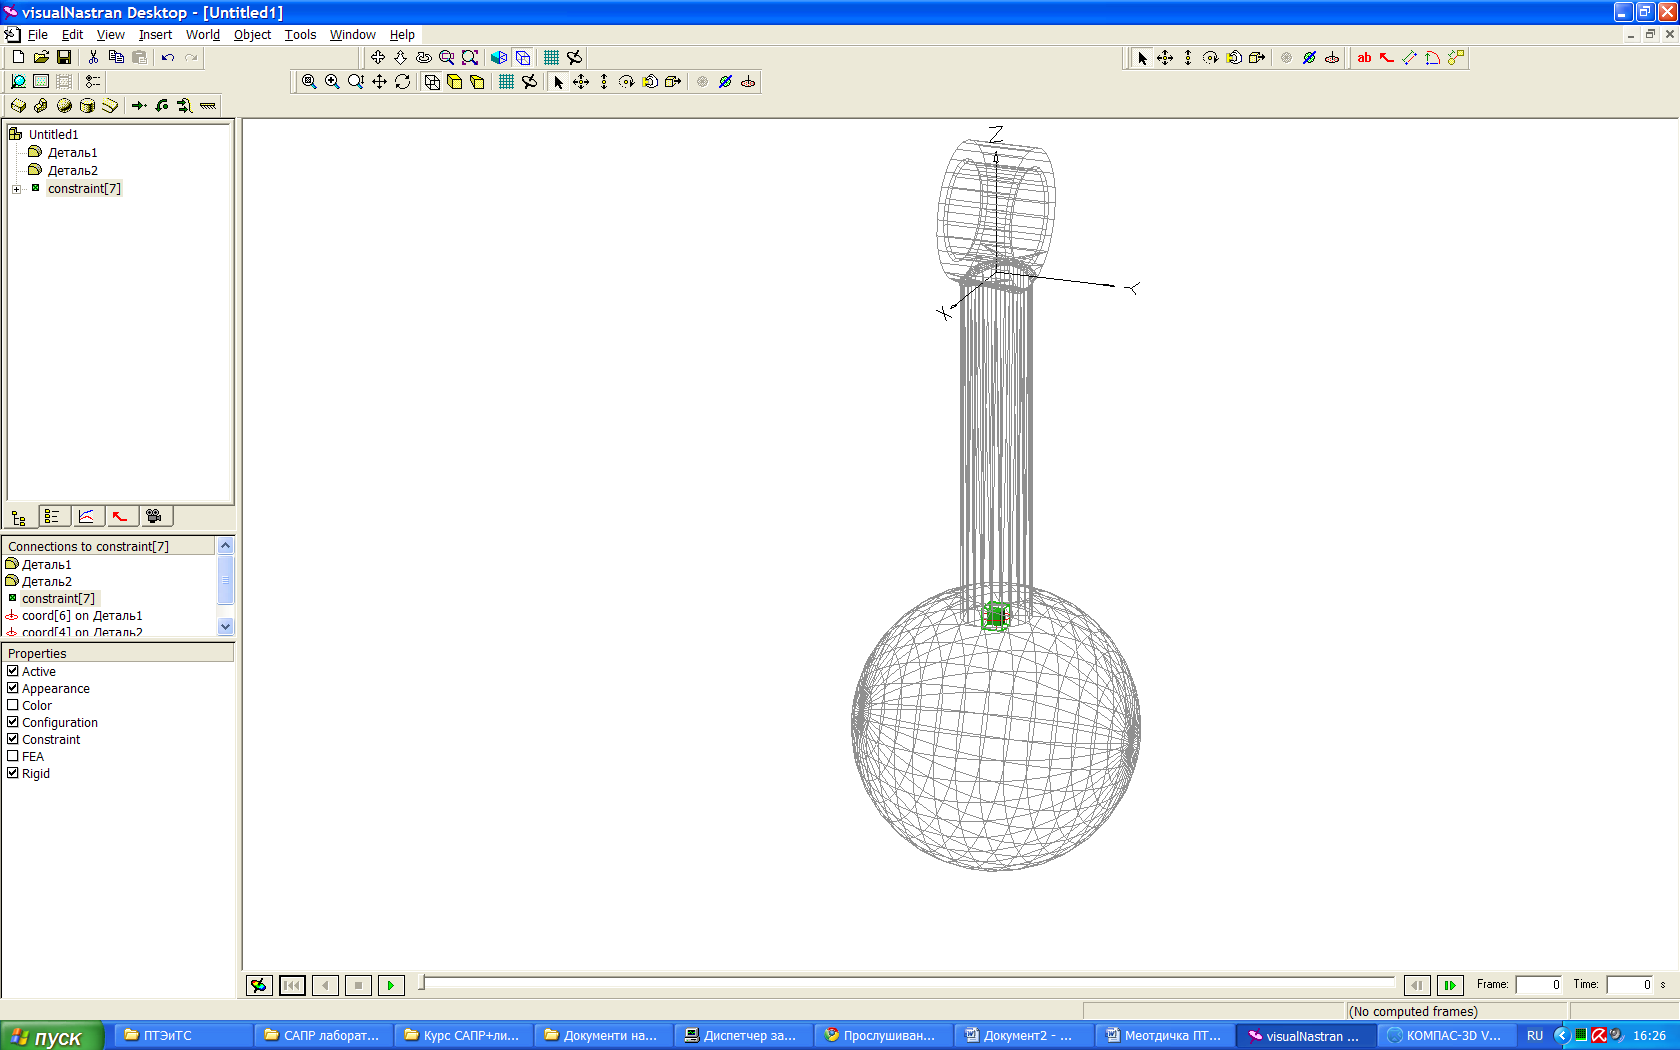The width and height of the screenshot is (1680, 1050).
Task: Toggle the Constraint checkbox
Action: point(13,739)
